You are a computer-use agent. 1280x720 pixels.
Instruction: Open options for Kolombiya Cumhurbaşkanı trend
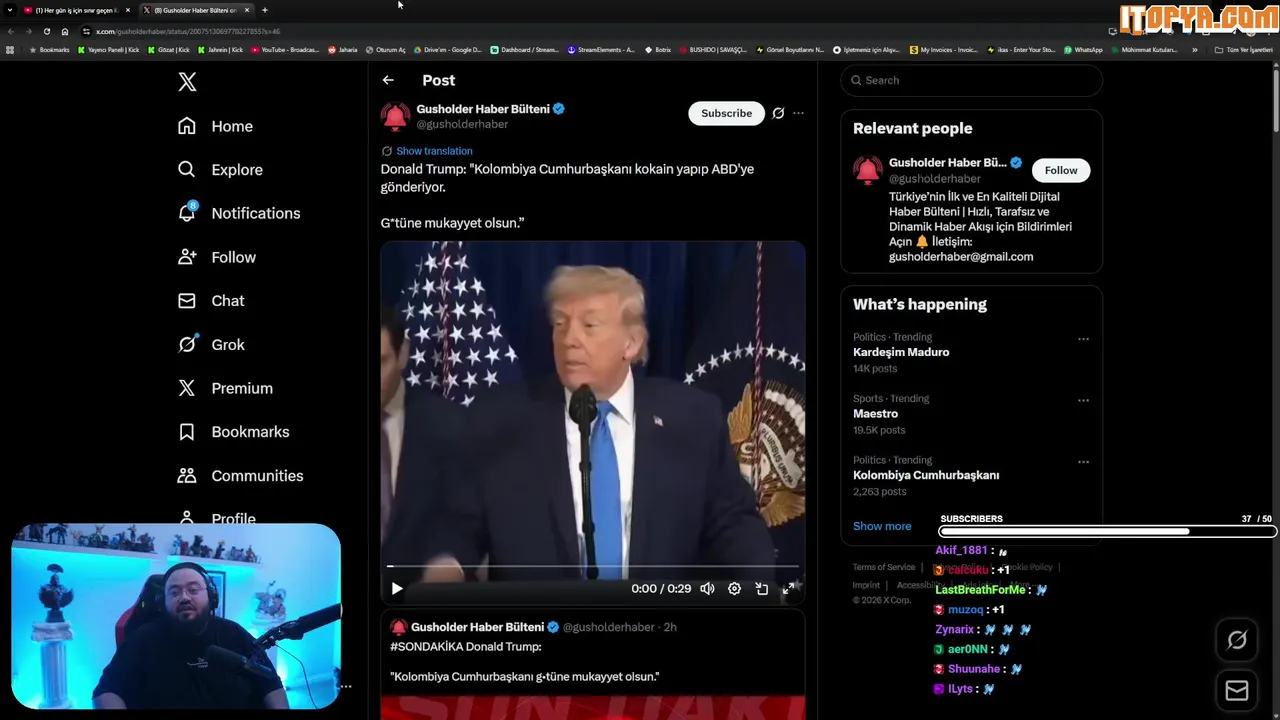click(x=1083, y=463)
